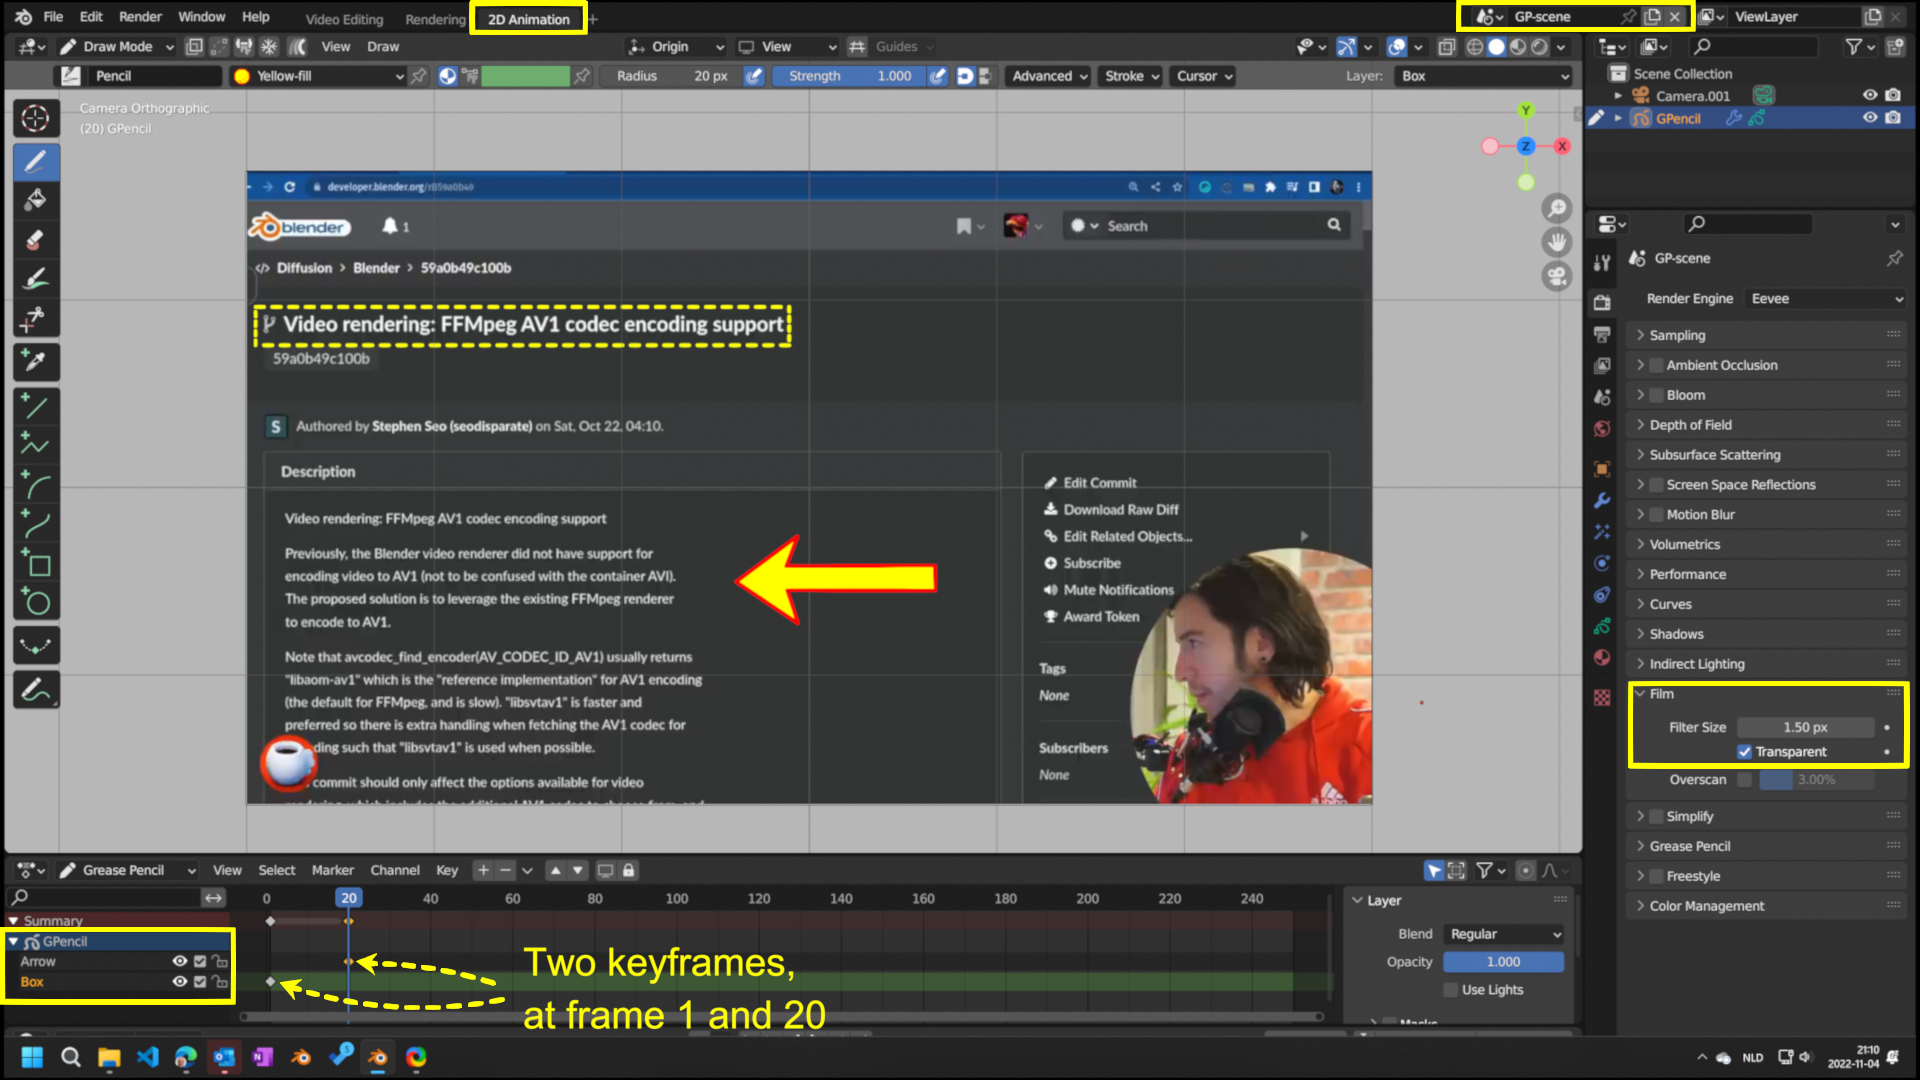
Task: Select the Curve tool
Action: [36, 524]
